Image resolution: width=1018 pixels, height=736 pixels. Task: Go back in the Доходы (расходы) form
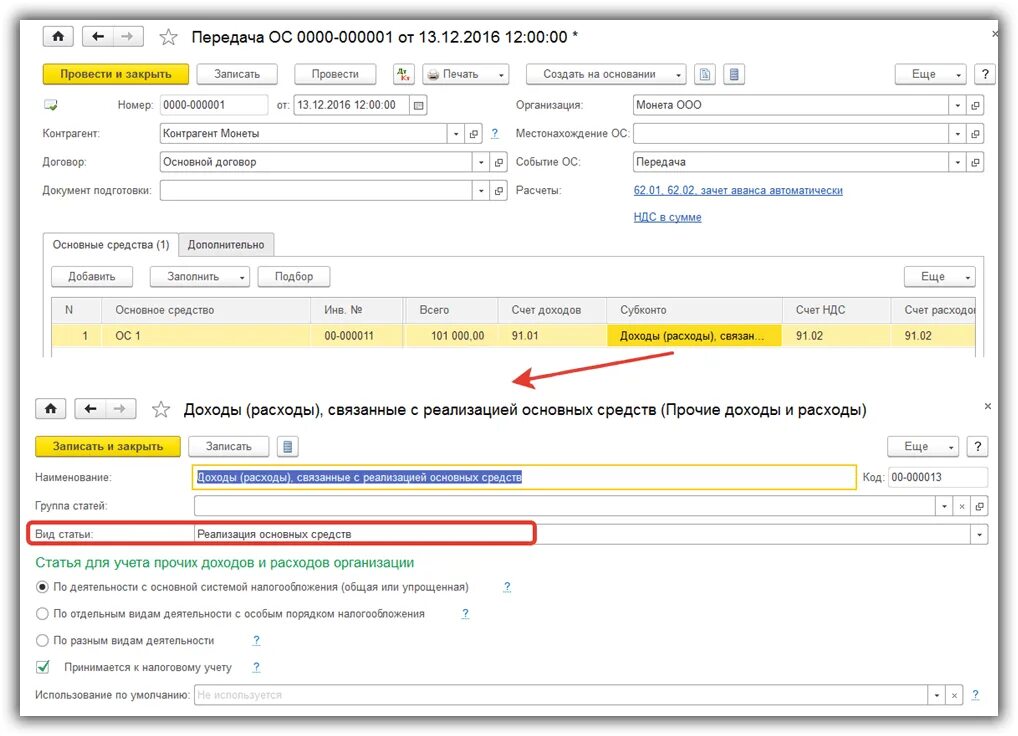pos(90,409)
